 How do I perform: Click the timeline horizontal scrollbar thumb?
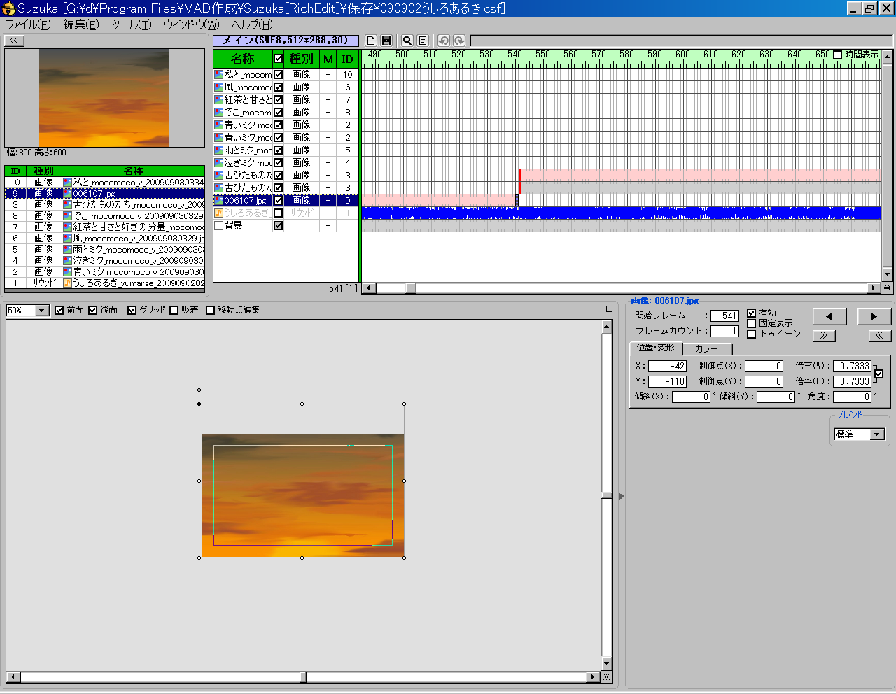(411, 288)
